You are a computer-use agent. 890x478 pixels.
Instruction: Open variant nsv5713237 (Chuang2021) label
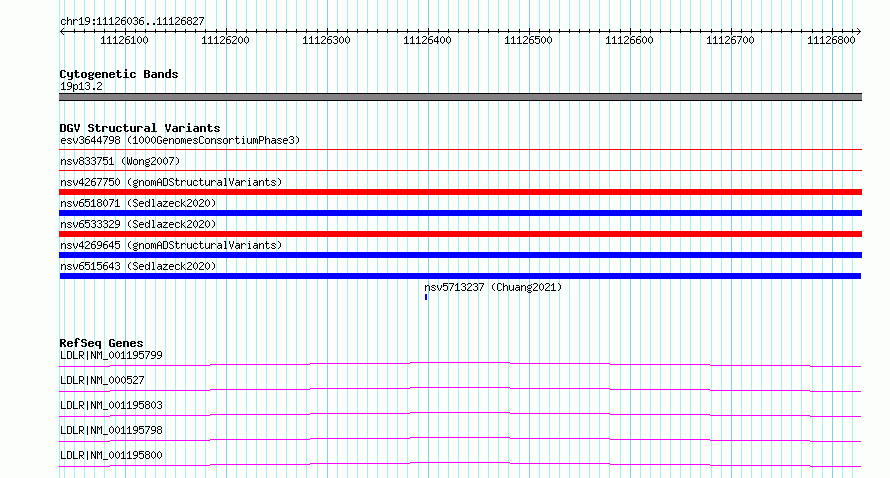[493, 287]
